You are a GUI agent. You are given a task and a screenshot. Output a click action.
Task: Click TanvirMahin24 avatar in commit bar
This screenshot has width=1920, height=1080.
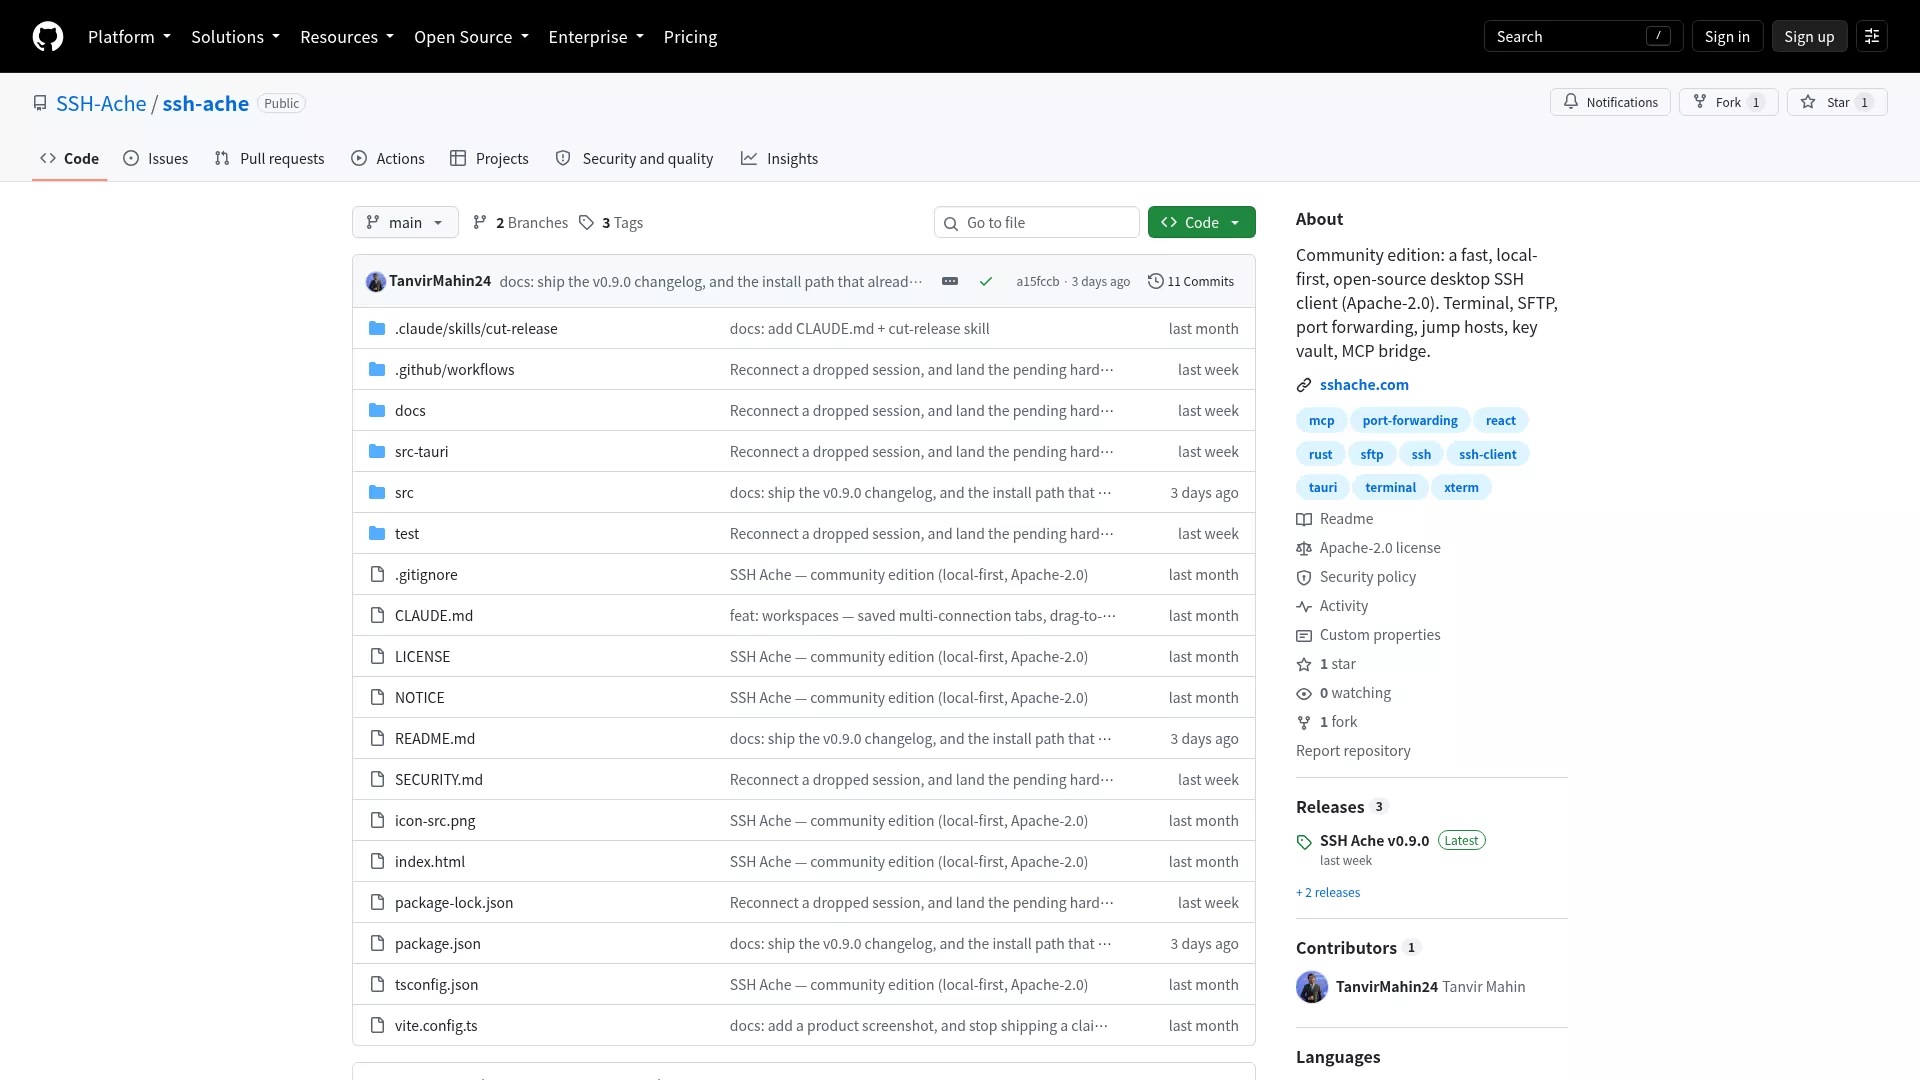(x=376, y=282)
